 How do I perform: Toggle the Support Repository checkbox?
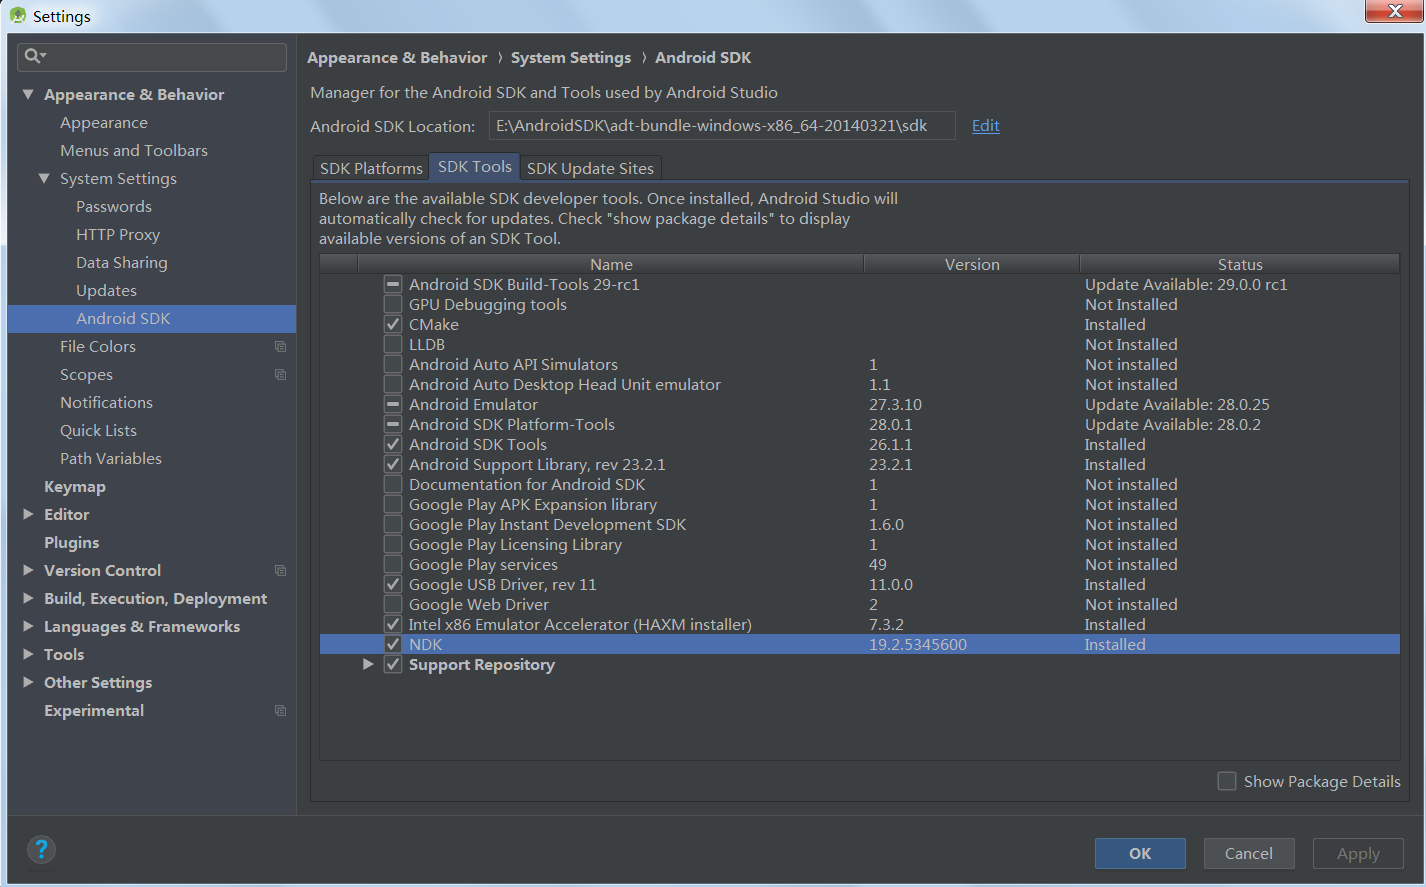click(x=393, y=665)
